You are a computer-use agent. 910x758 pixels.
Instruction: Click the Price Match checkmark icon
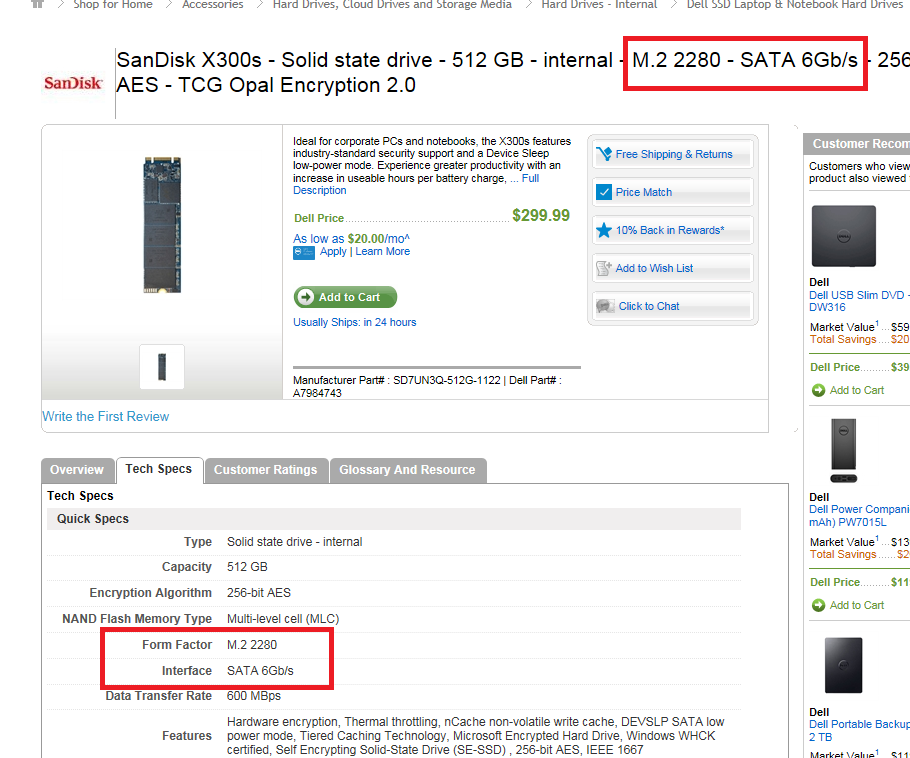[604, 192]
